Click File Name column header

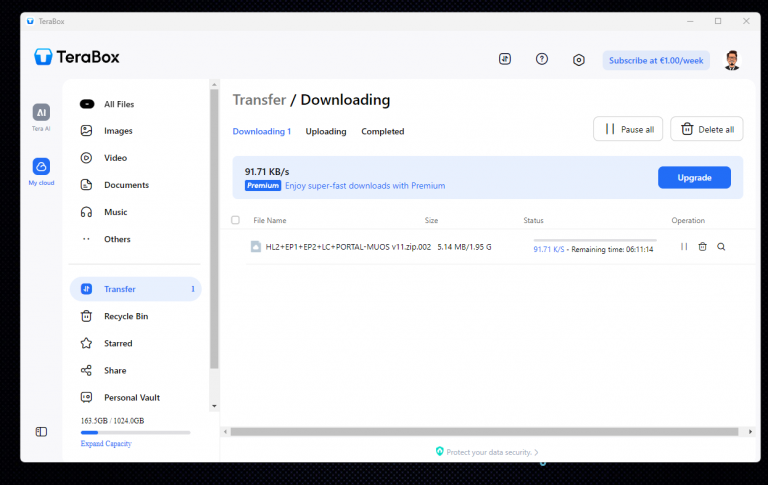(270, 220)
